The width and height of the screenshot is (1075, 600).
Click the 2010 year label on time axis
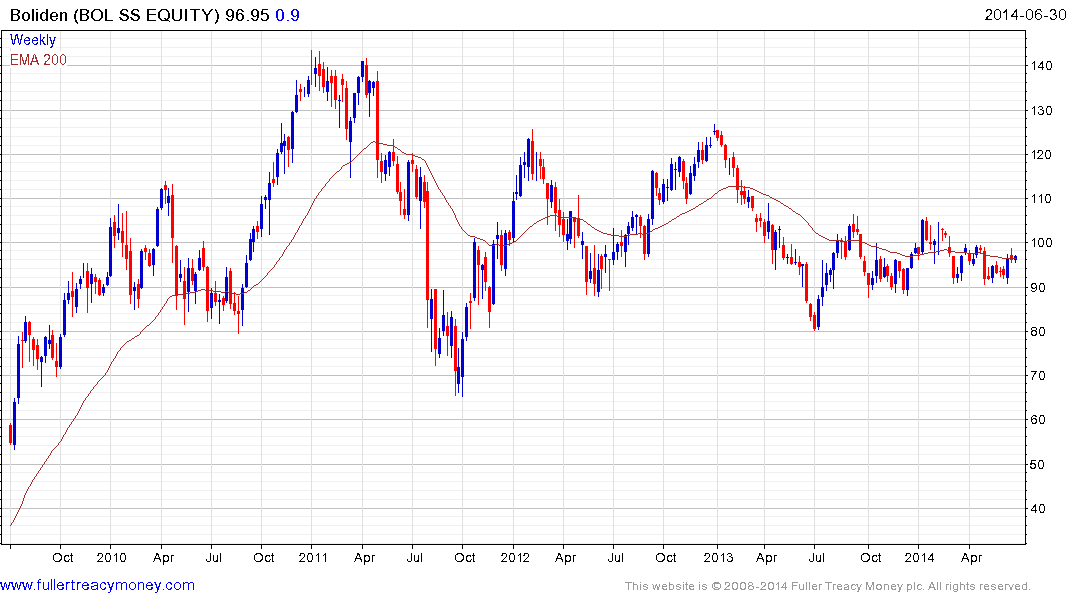point(111,557)
